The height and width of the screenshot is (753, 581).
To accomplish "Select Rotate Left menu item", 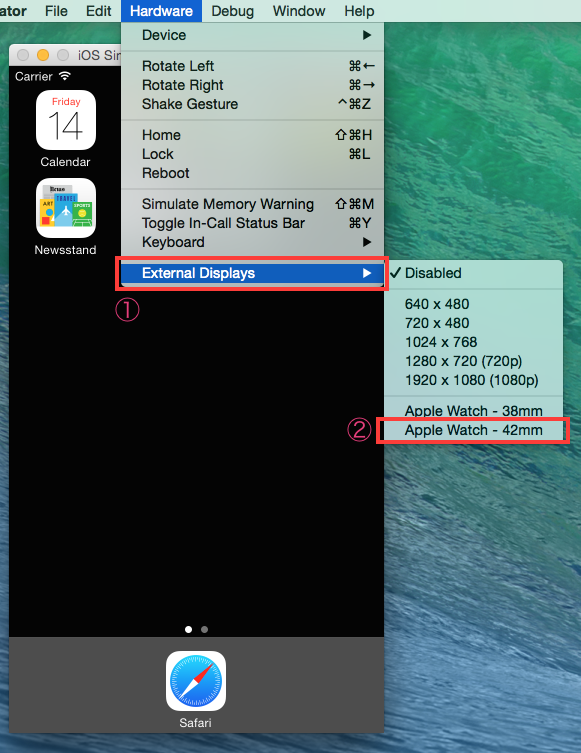I will coord(253,66).
